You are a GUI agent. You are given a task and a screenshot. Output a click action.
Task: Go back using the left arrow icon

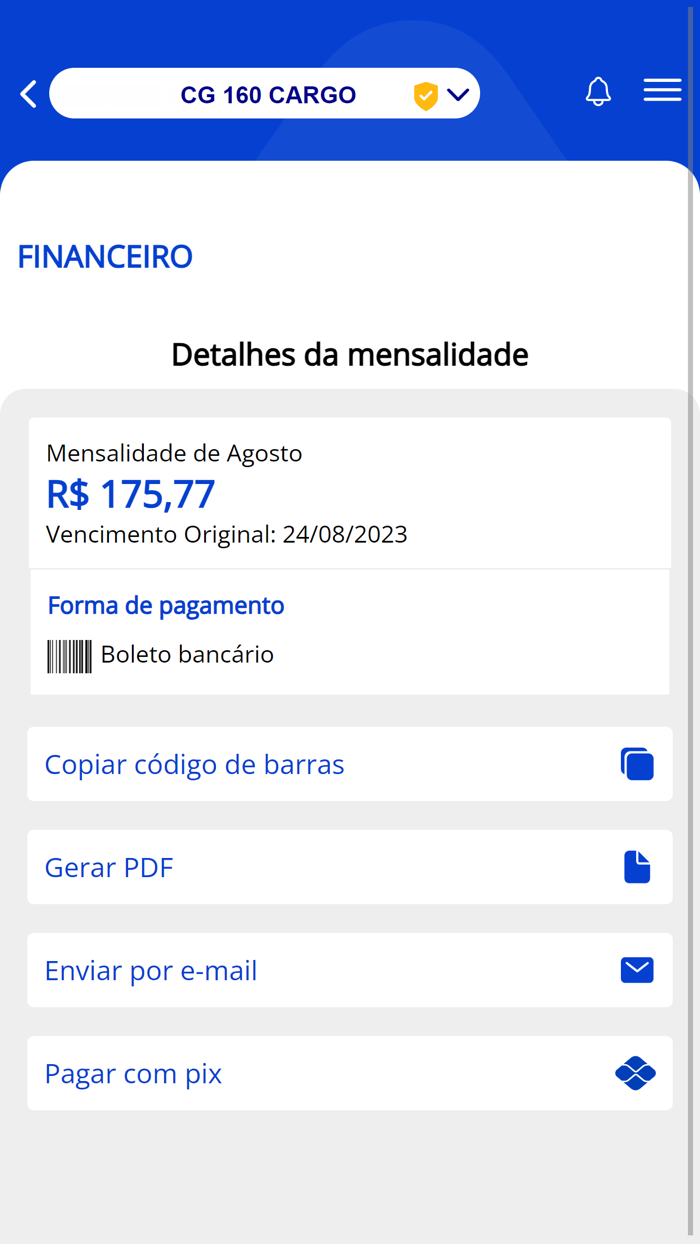coord(27,93)
